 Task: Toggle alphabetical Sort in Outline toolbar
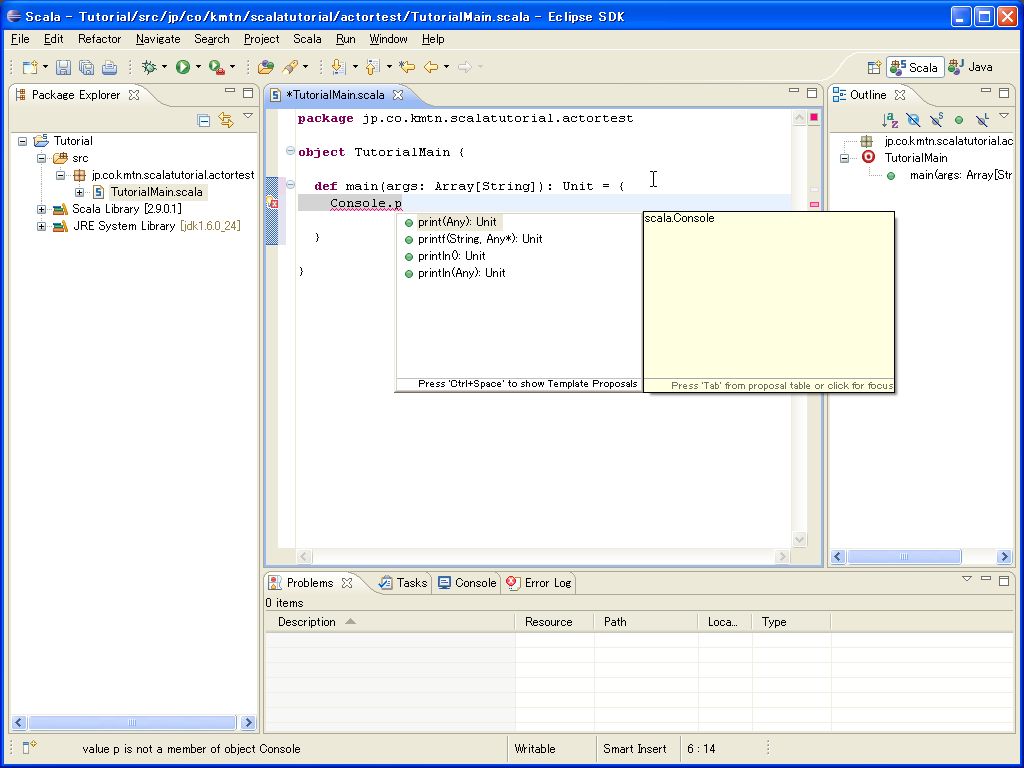click(x=889, y=120)
